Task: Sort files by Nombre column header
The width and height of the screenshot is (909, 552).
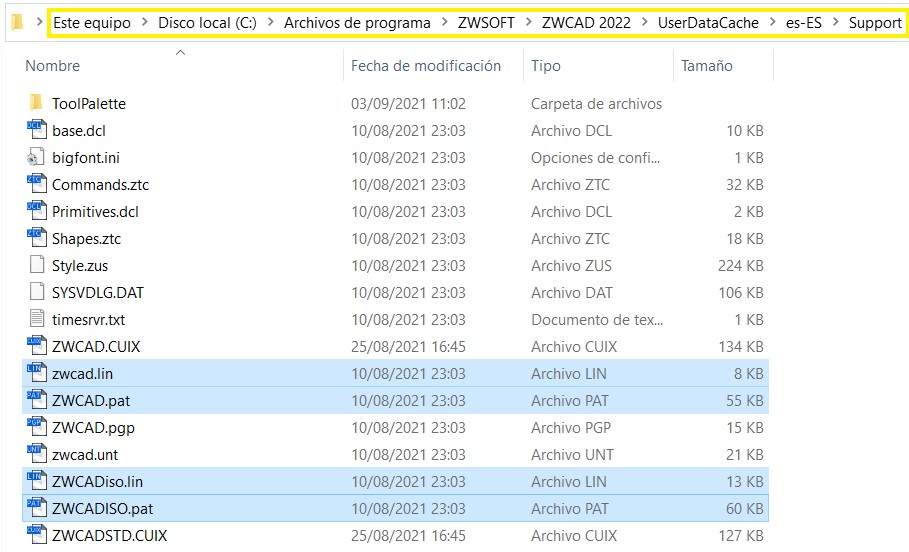Action: [x=52, y=66]
